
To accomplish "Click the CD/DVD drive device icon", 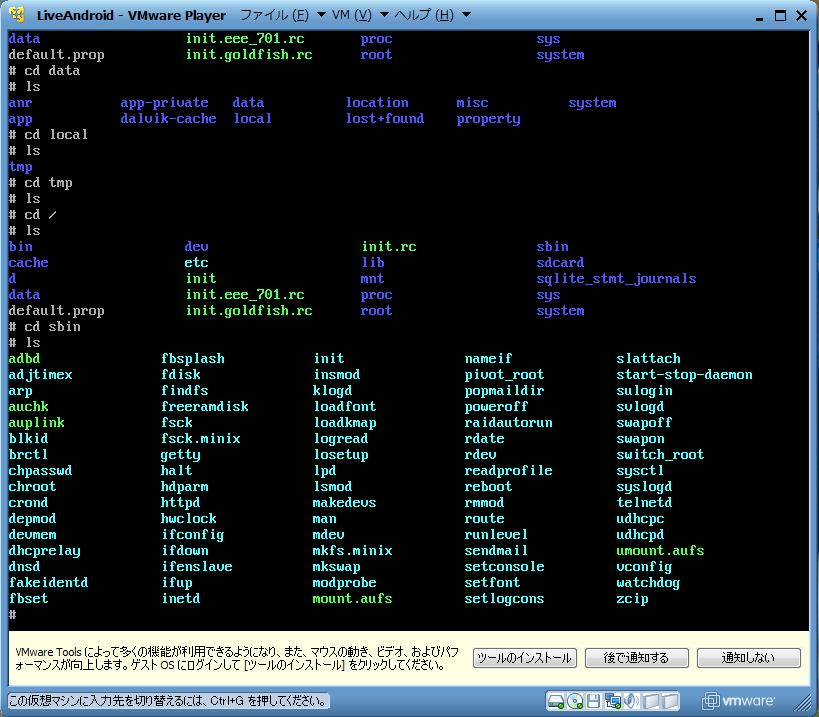I will (575, 701).
